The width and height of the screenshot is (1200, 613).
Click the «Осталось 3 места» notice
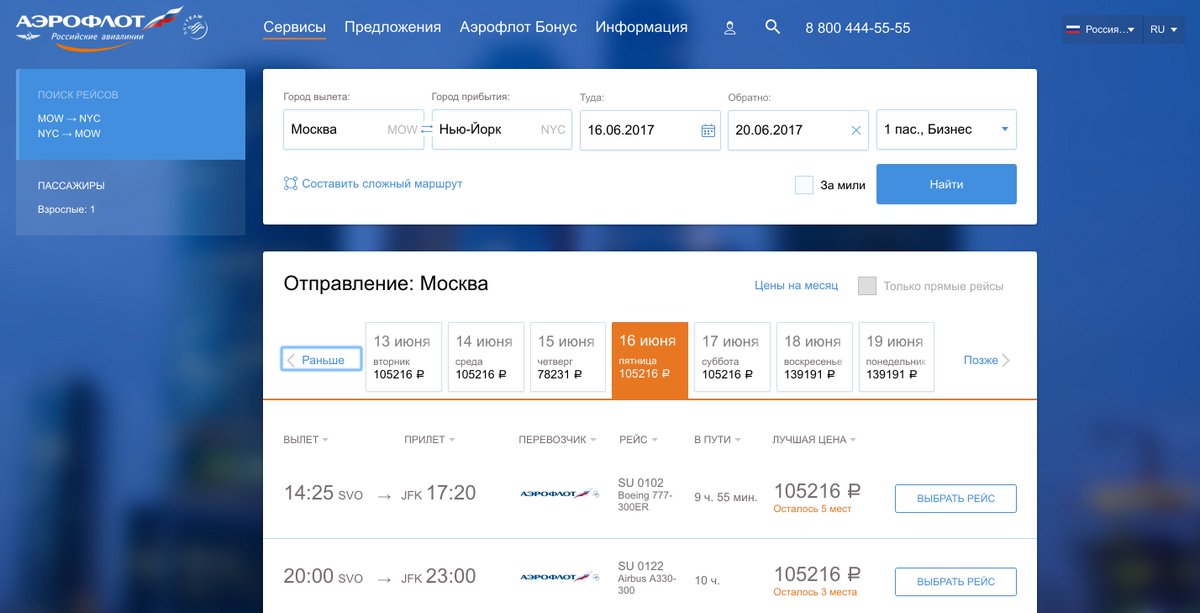(815, 593)
